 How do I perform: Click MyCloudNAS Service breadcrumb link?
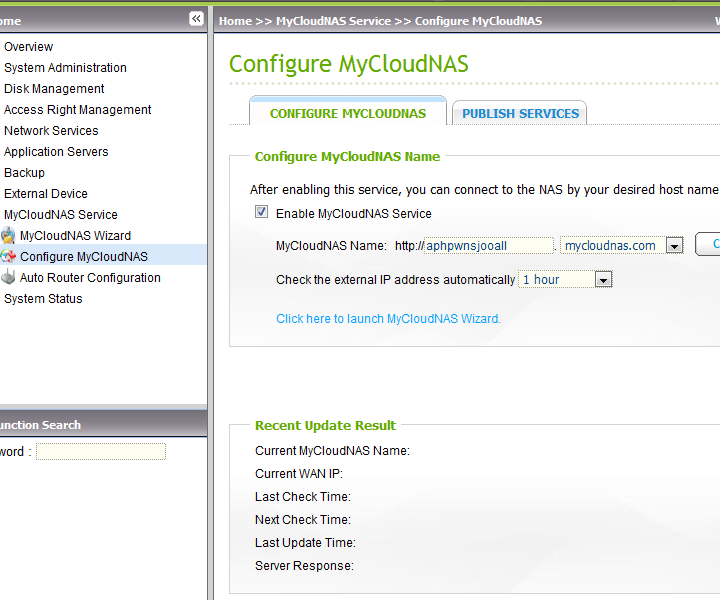(x=333, y=21)
